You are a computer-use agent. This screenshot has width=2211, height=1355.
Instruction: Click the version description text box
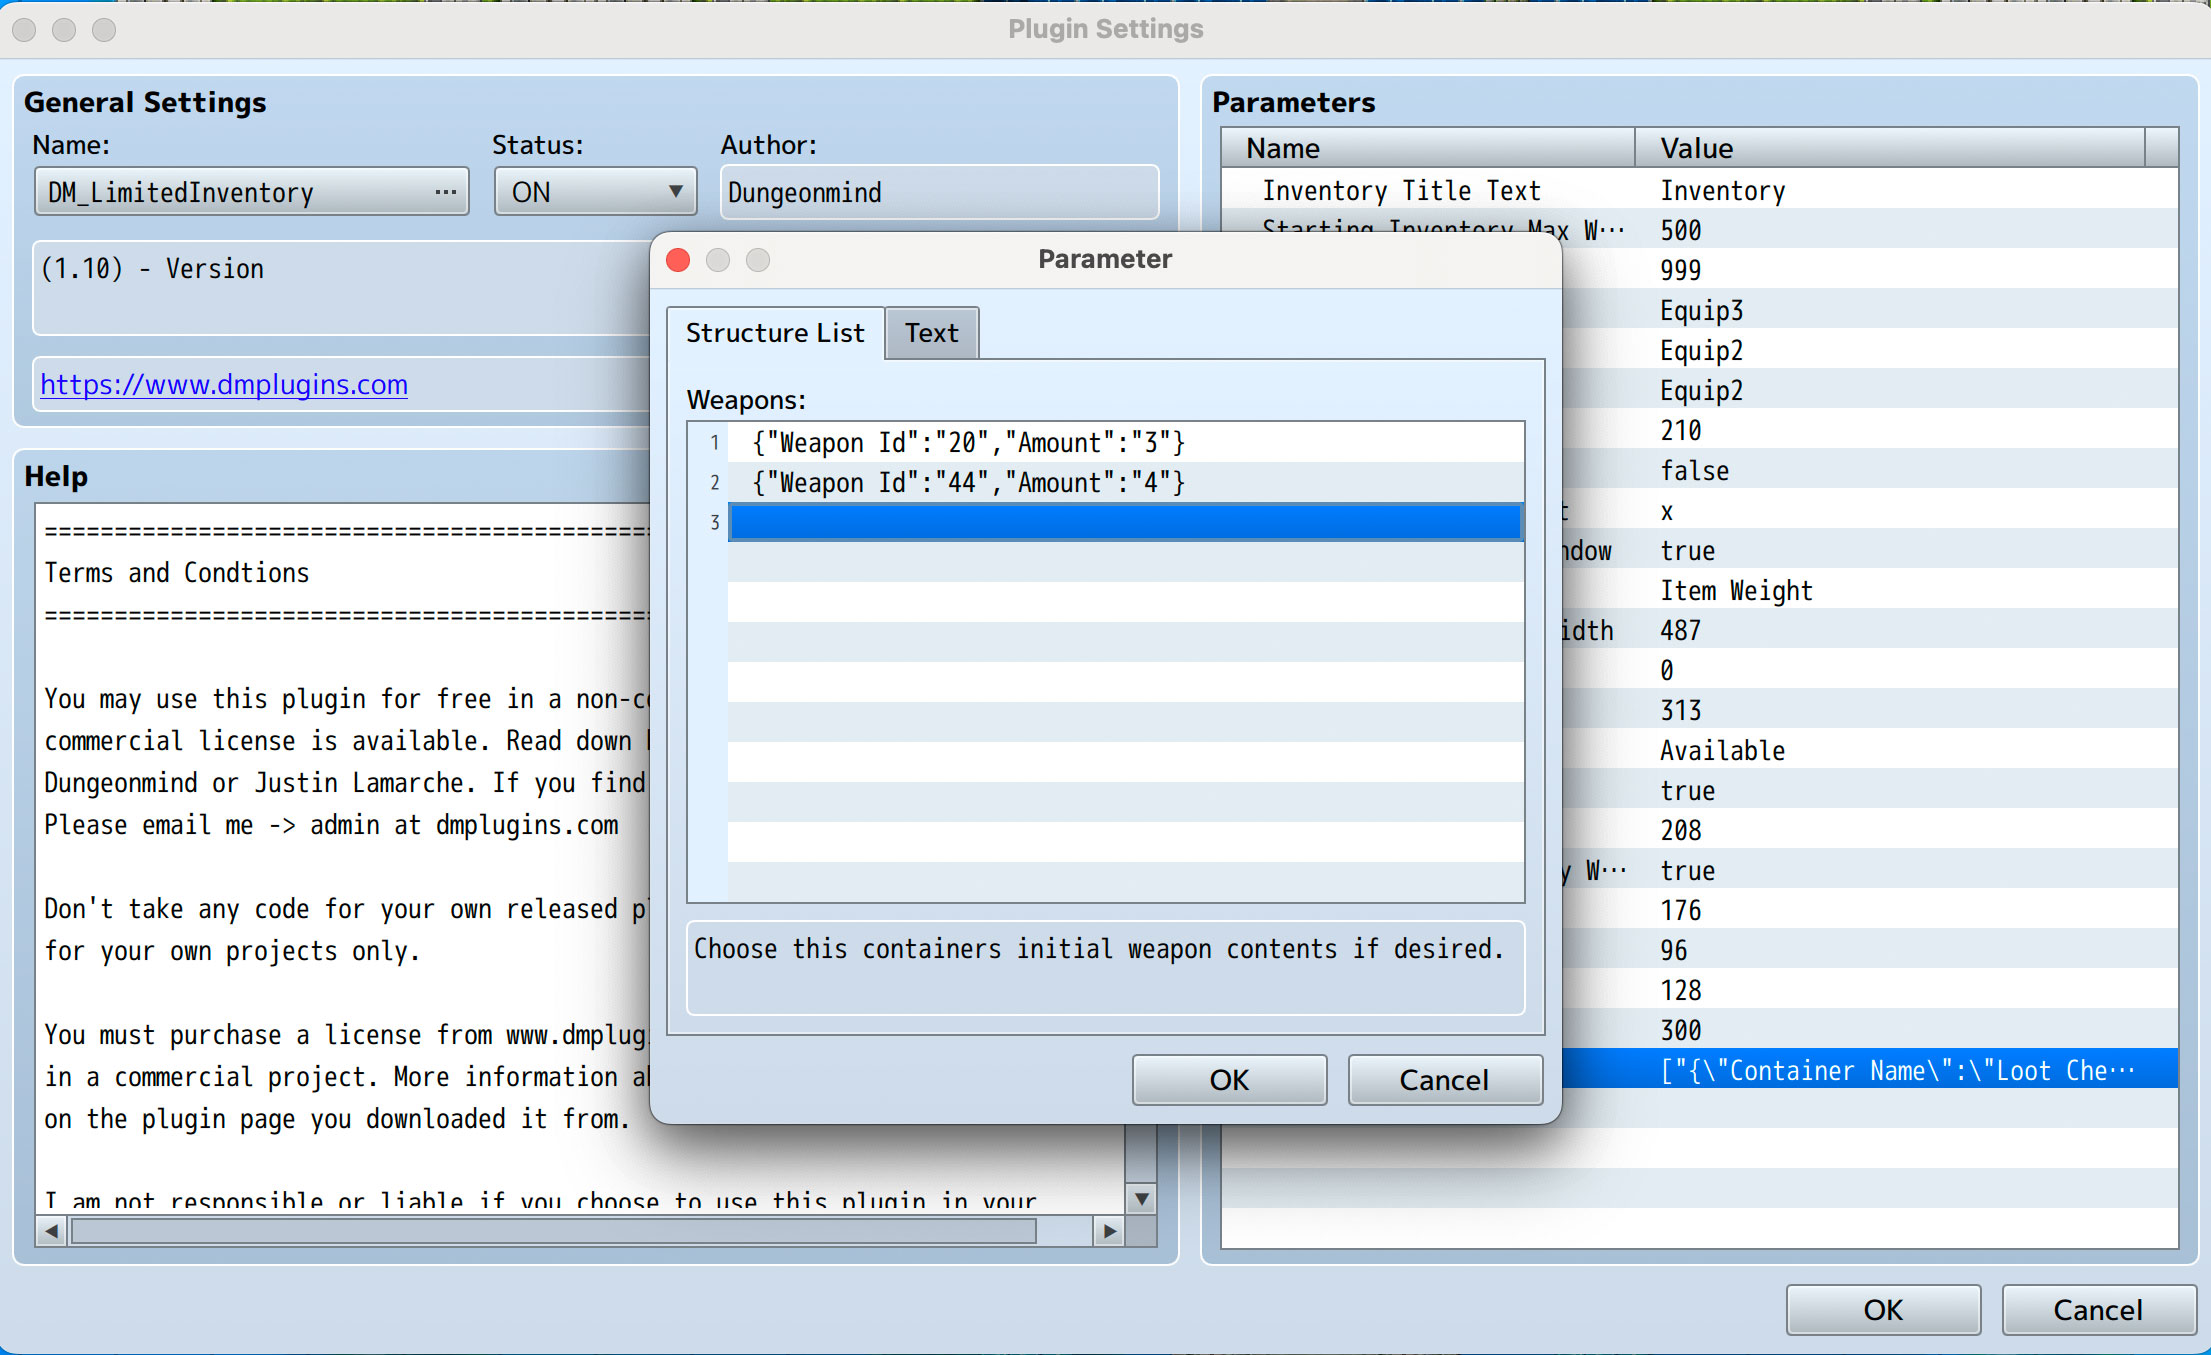click(x=342, y=287)
